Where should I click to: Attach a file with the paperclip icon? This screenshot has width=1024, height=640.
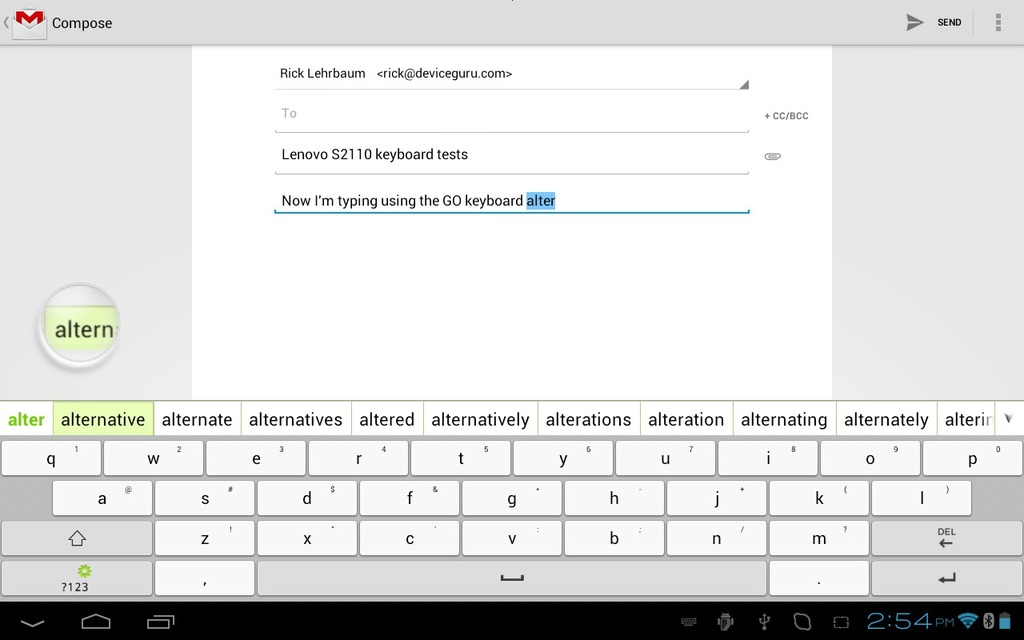tap(773, 156)
